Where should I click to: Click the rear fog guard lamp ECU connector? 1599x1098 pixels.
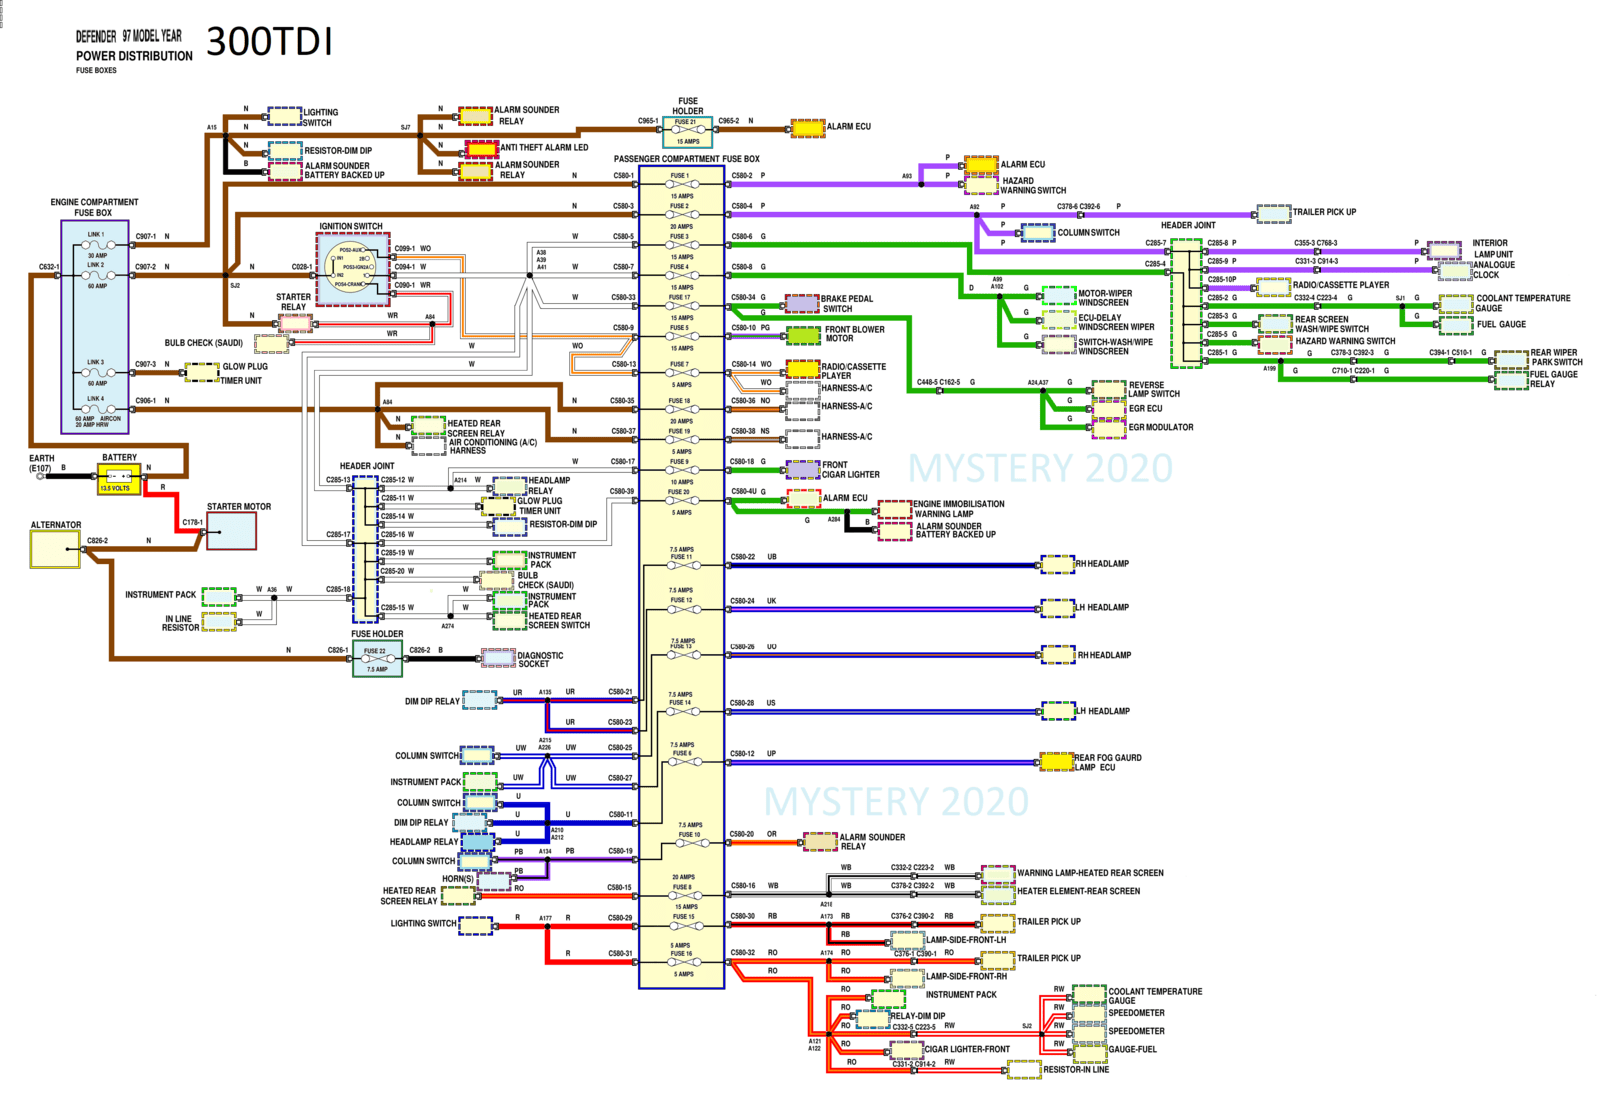pos(1057,762)
